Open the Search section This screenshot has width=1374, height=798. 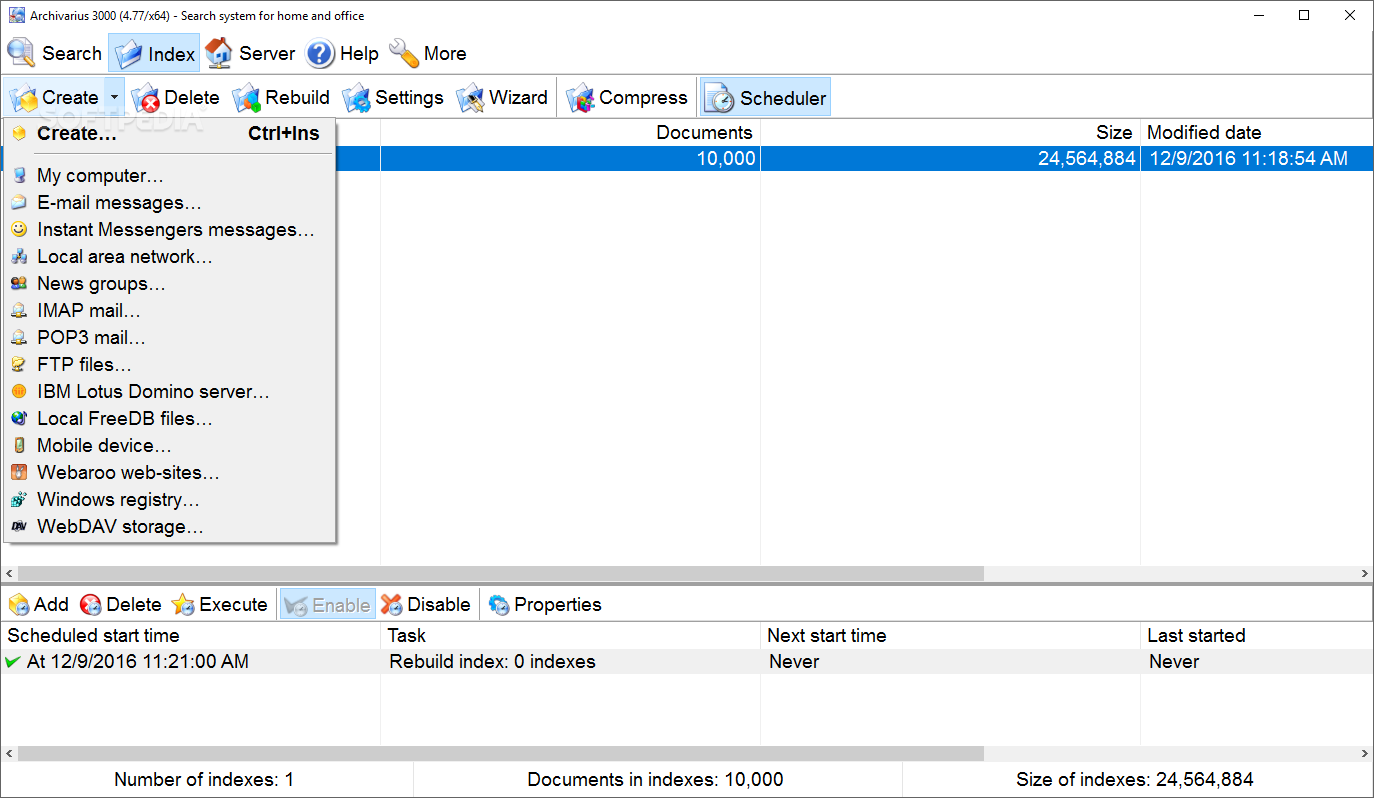pos(55,53)
